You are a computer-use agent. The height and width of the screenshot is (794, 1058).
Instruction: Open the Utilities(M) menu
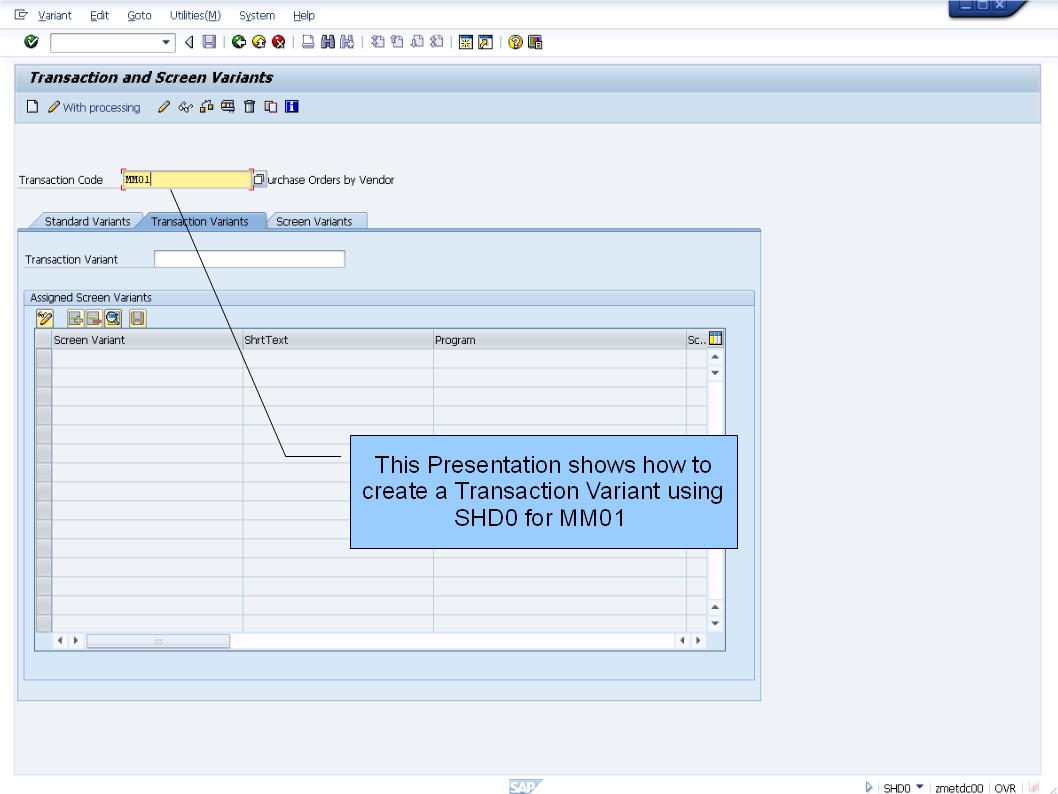coord(195,16)
